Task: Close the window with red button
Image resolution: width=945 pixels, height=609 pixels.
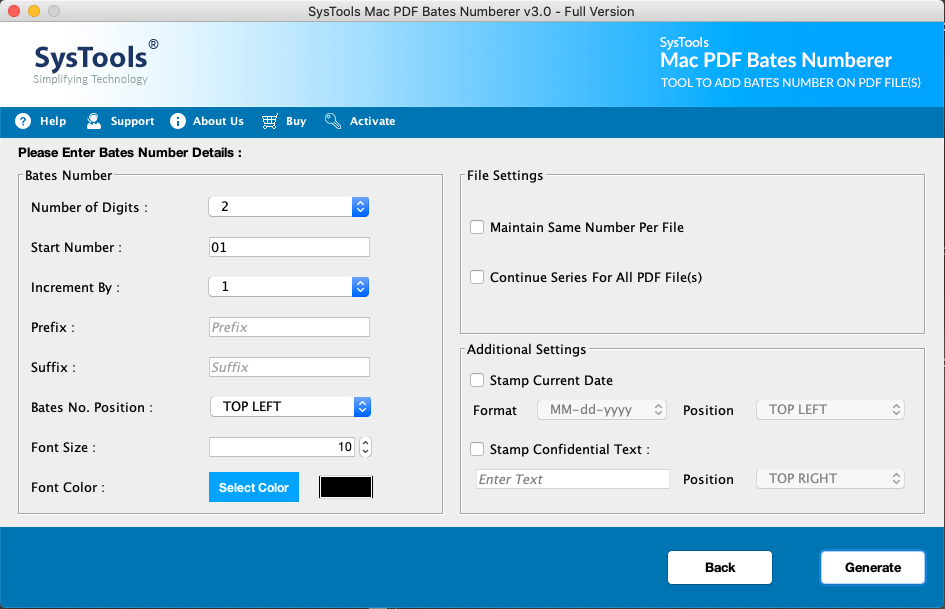Action: [x=14, y=11]
